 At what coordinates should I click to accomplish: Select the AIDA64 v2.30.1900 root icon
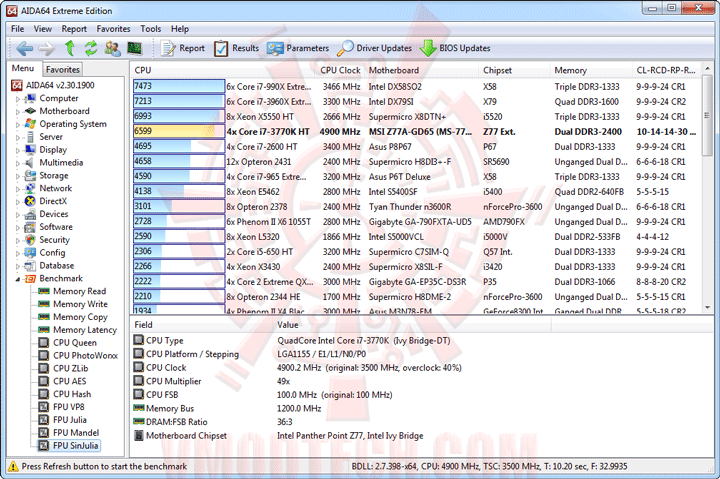pyautogui.click(x=17, y=85)
